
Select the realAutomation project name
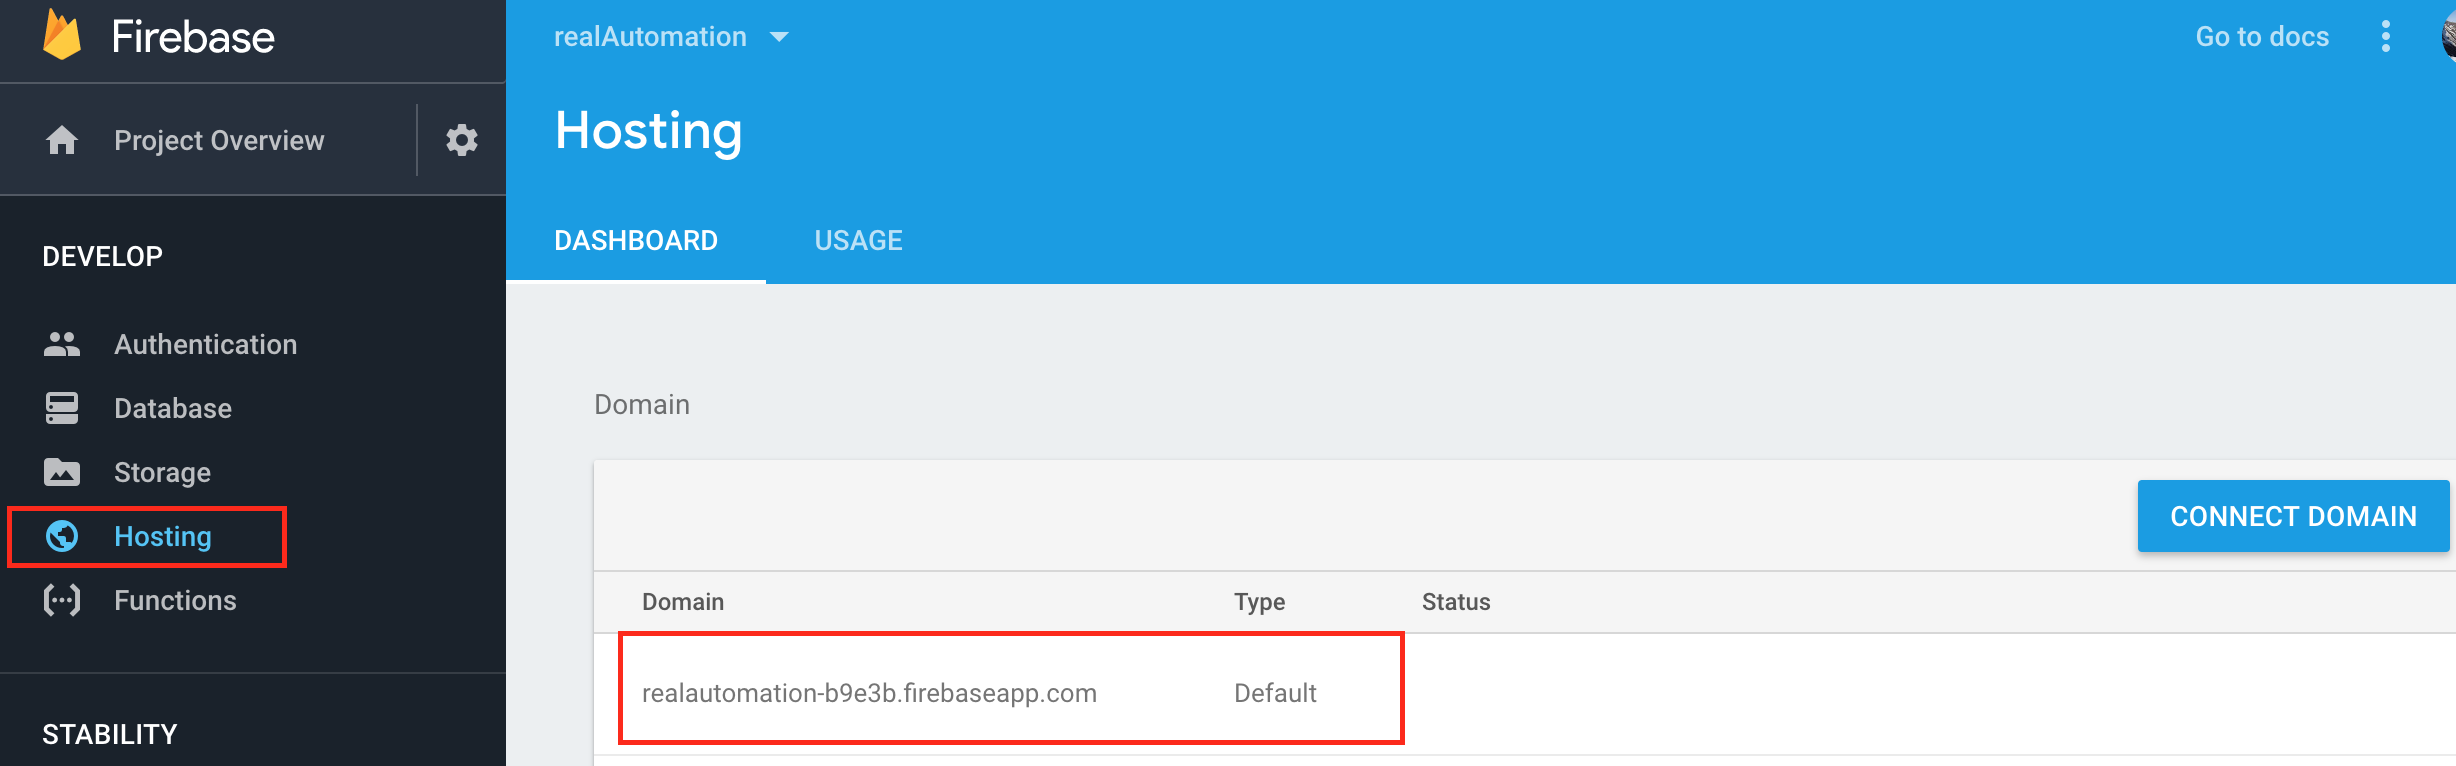click(x=650, y=37)
